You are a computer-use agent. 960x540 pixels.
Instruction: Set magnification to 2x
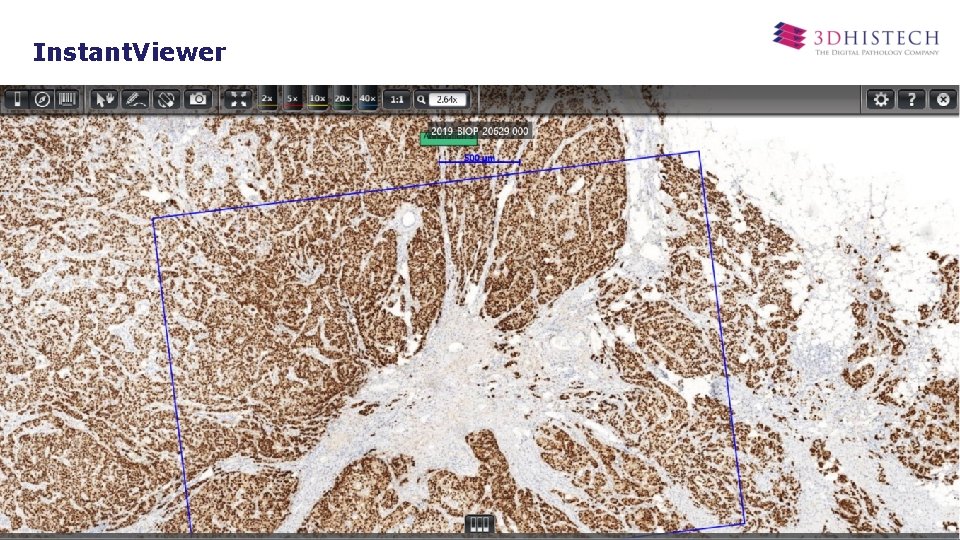click(267, 99)
